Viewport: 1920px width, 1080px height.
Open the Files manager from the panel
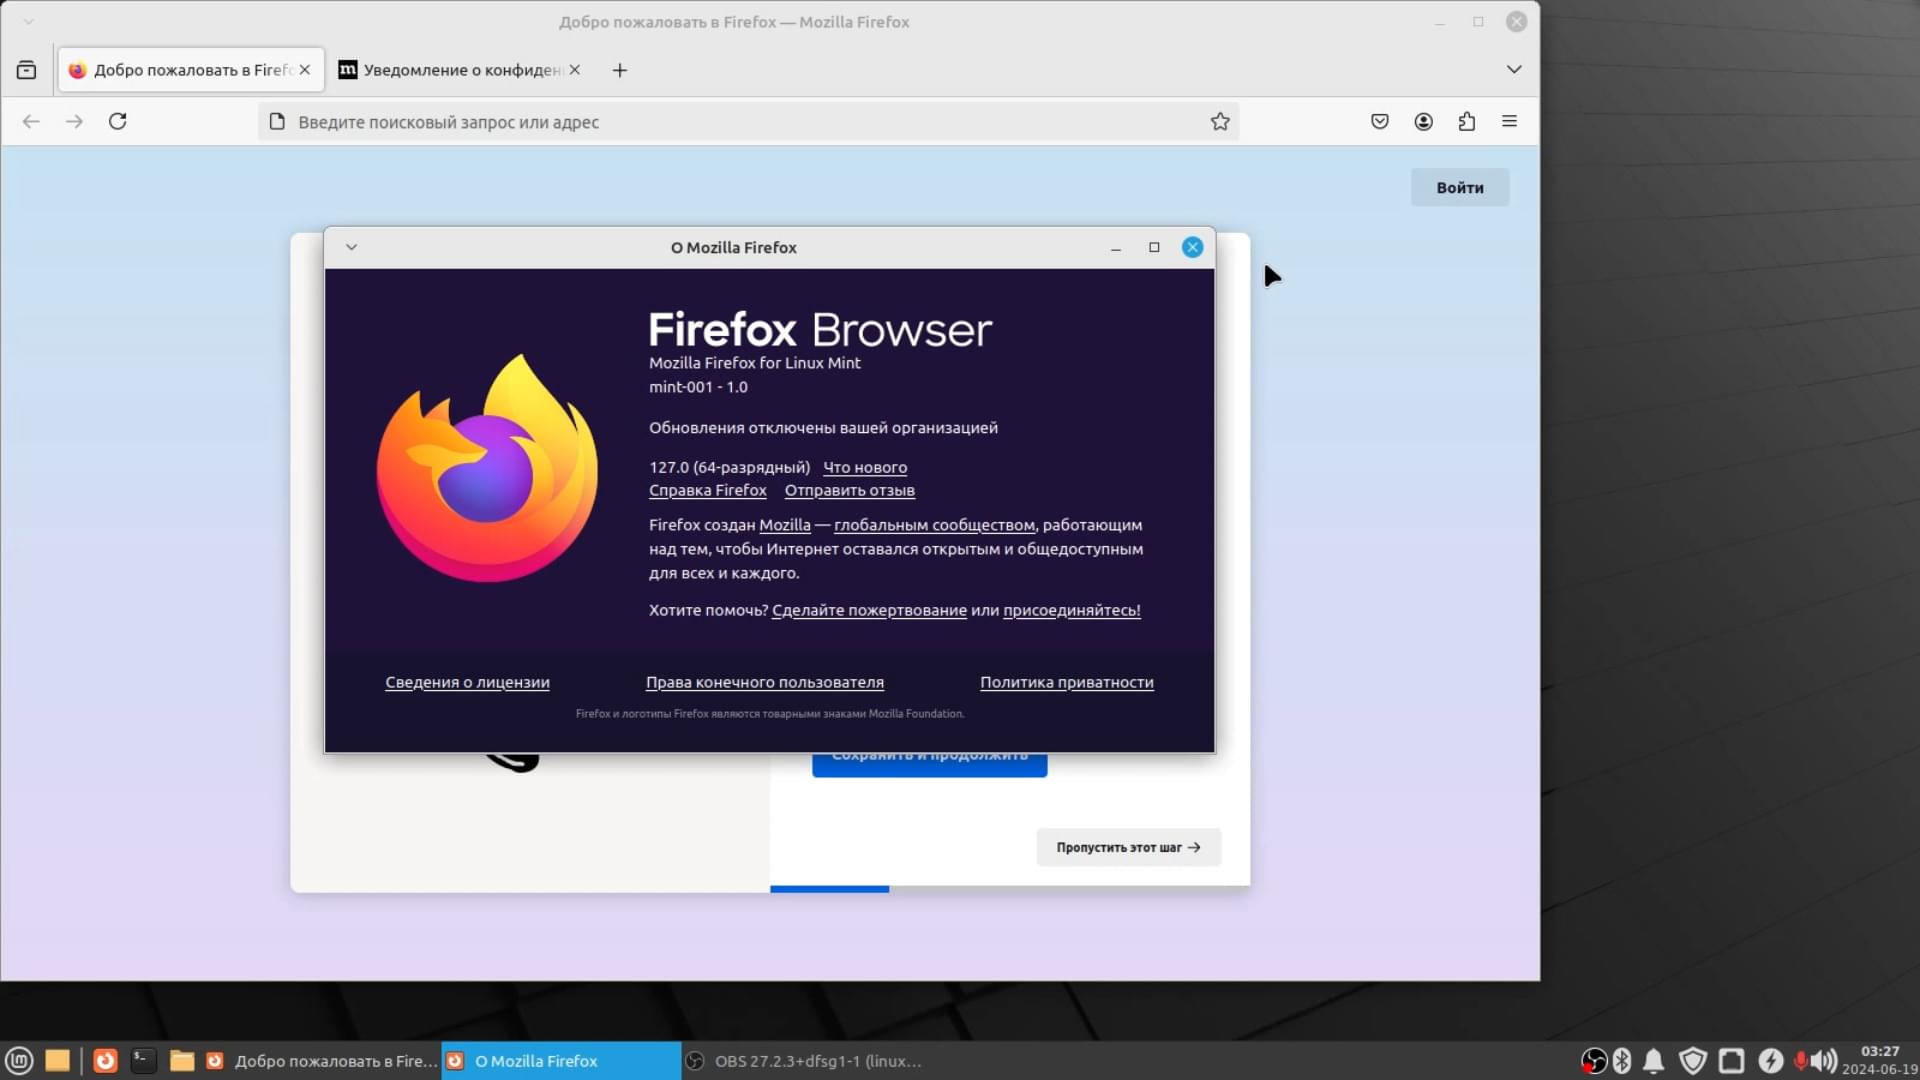point(182,1060)
